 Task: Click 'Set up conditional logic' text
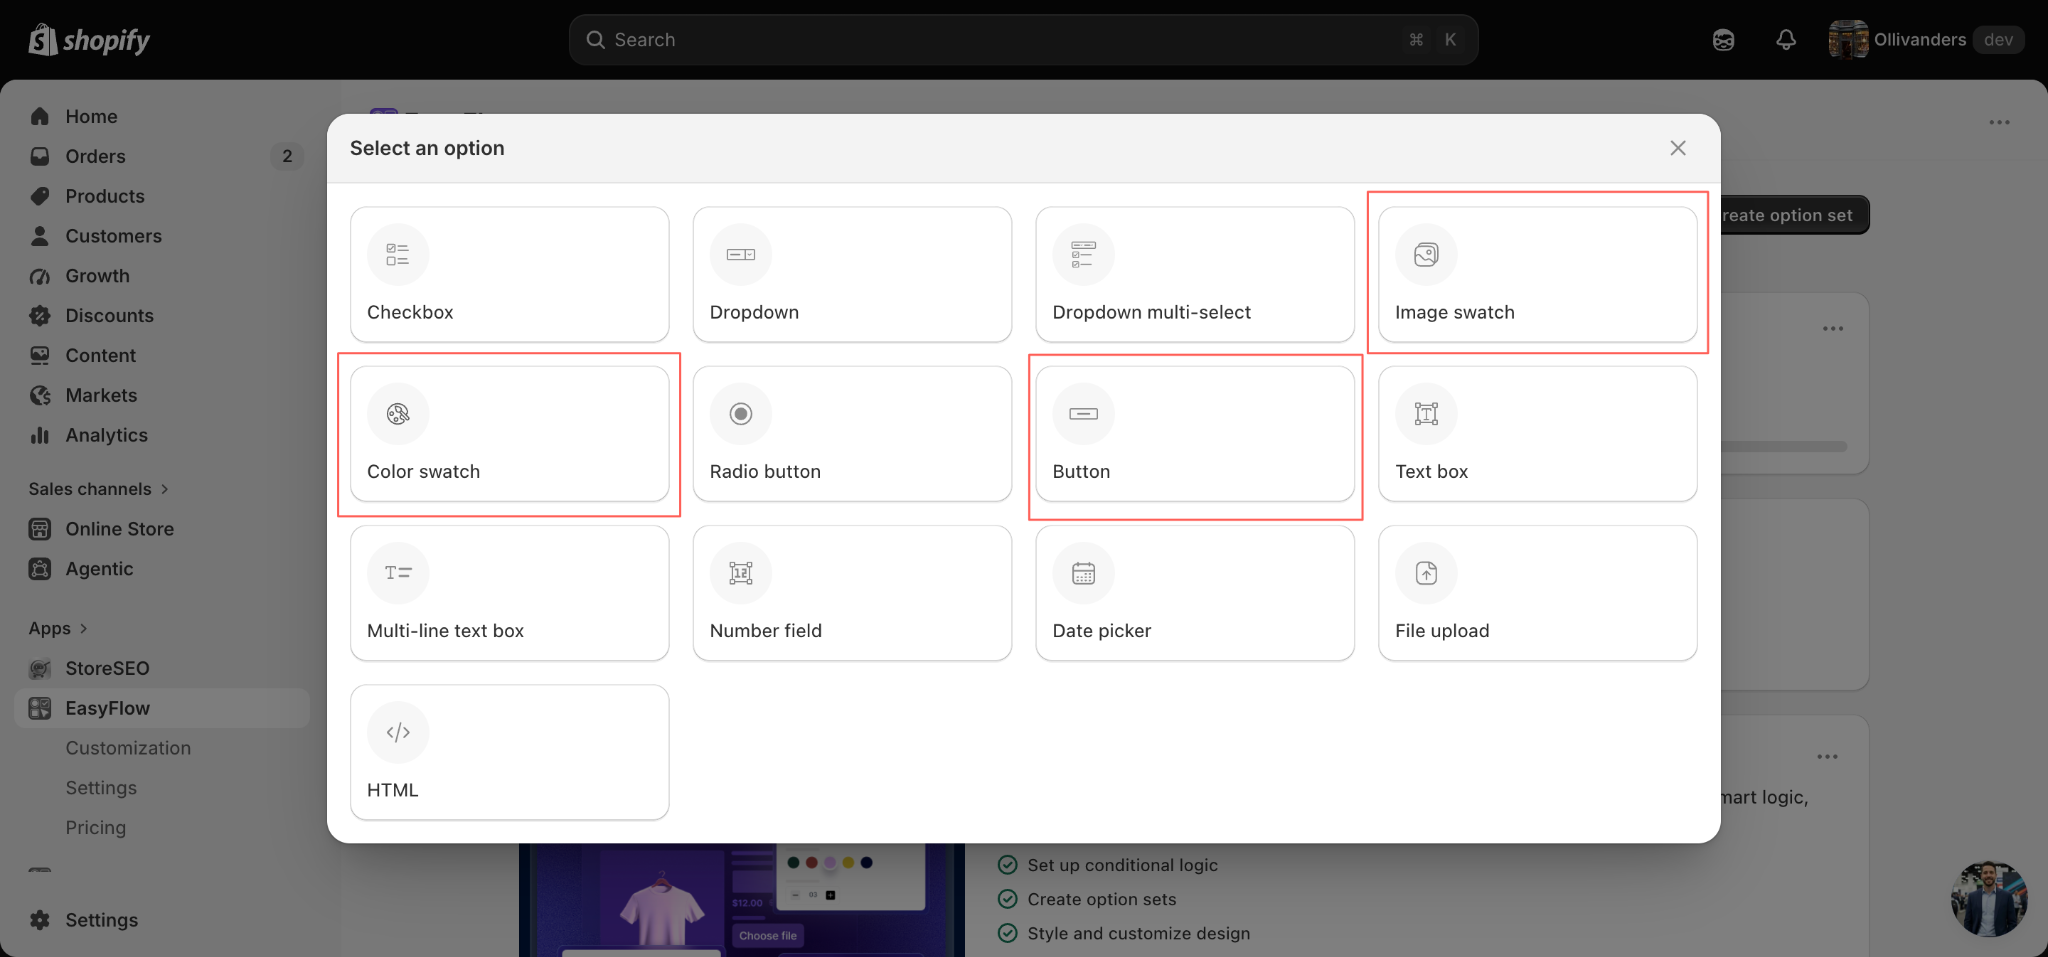coord(1122,865)
